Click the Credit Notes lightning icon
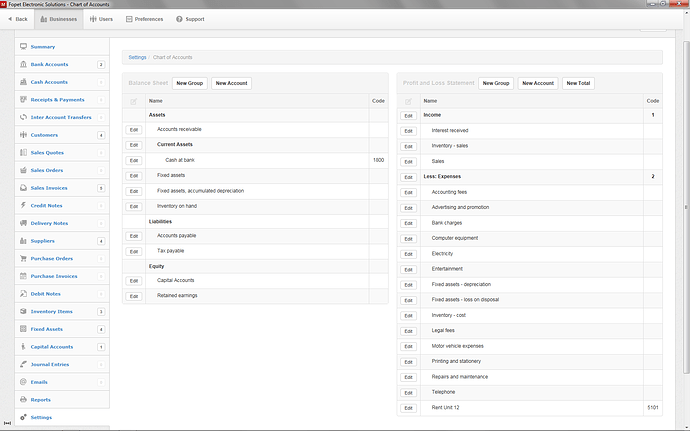690x431 pixels. tap(23, 205)
